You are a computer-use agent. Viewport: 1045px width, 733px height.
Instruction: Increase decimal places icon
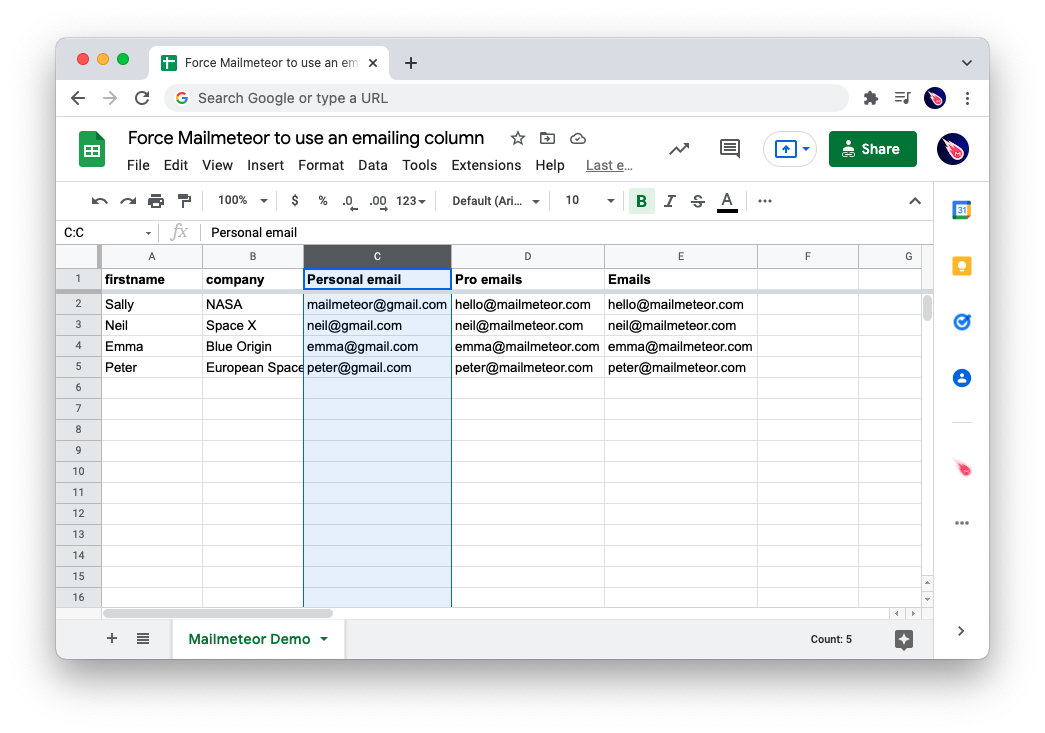coord(378,202)
